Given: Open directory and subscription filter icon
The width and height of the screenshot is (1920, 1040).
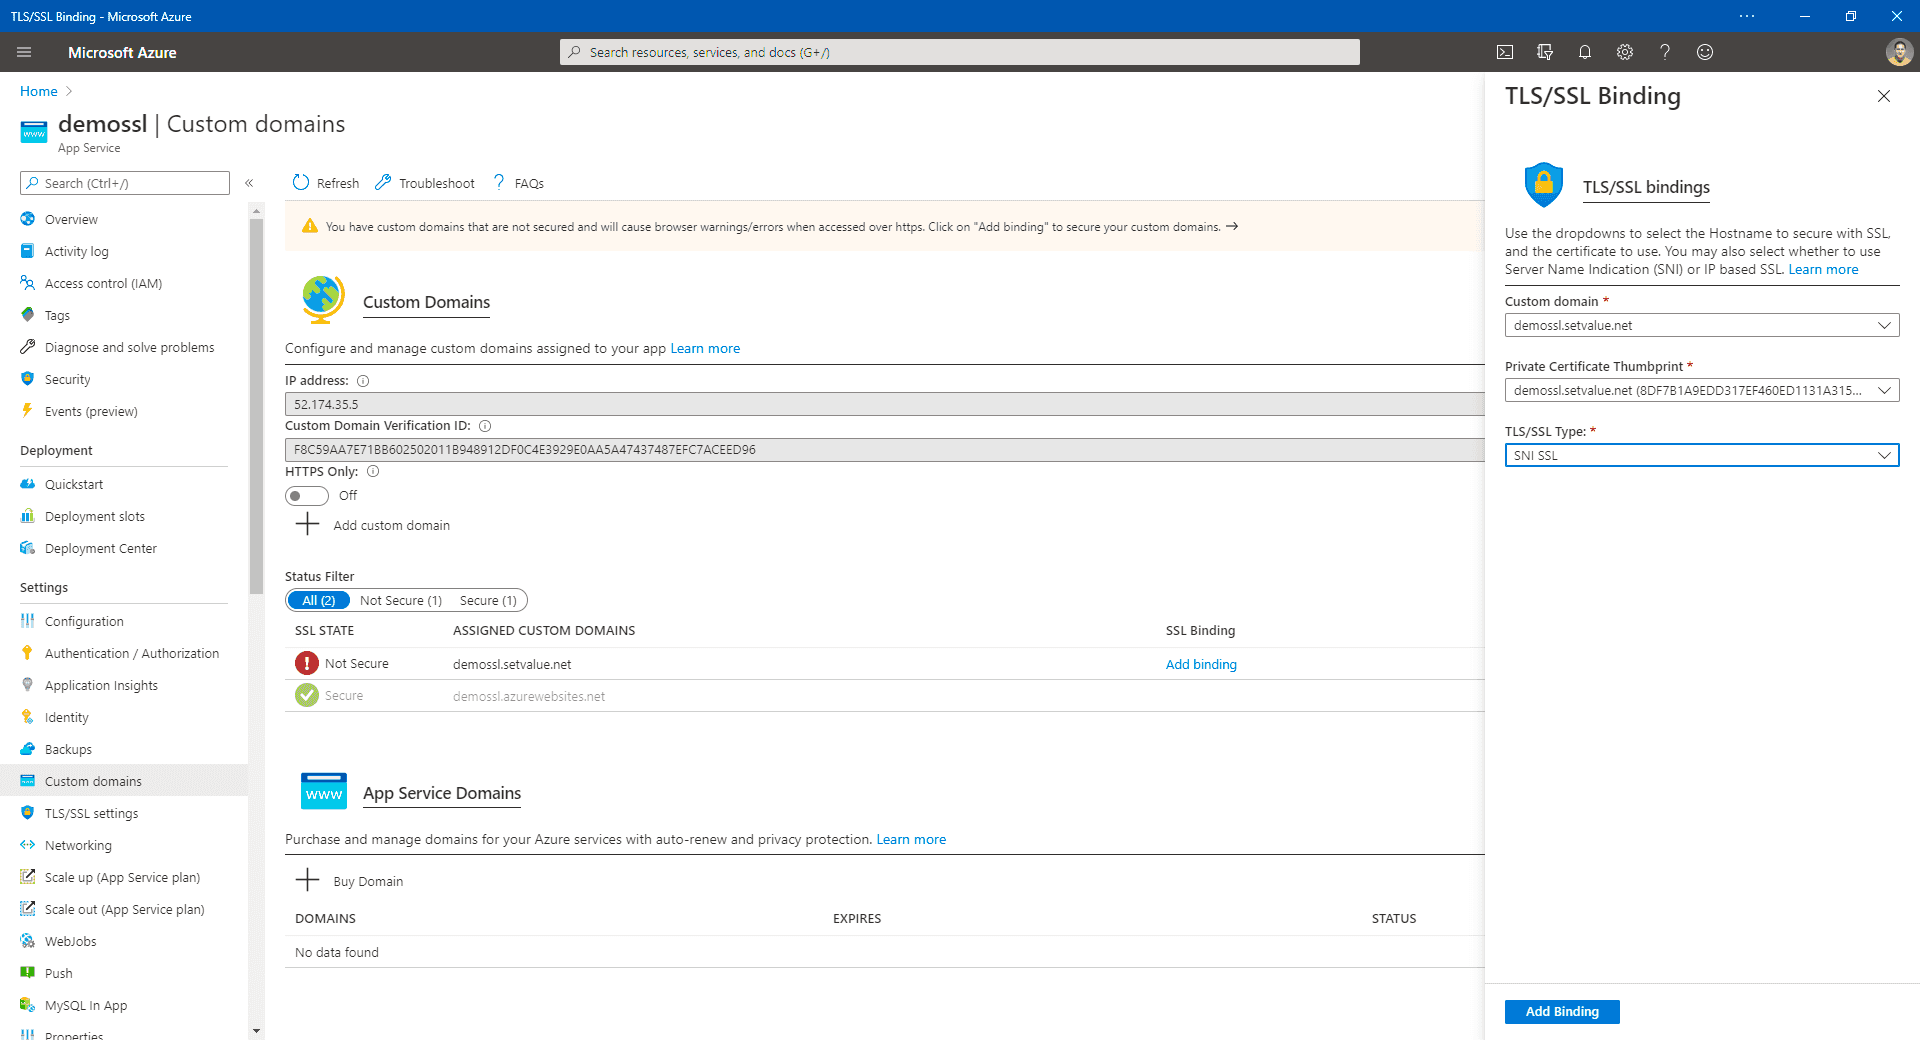Looking at the screenshot, I should coord(1545,52).
